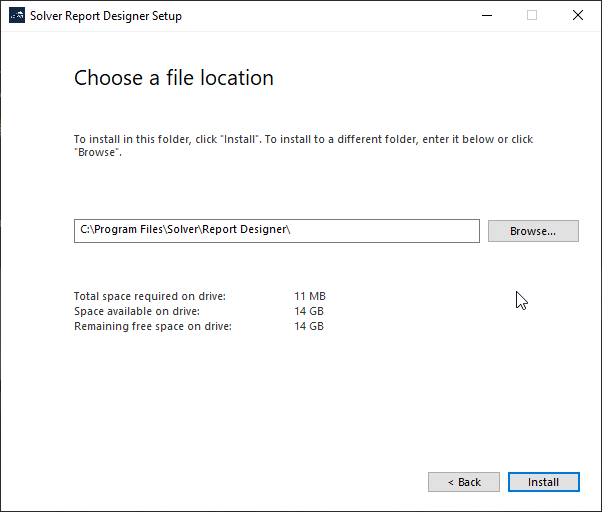Select the "Total space required on drive" label
602x512 pixels.
point(150,297)
